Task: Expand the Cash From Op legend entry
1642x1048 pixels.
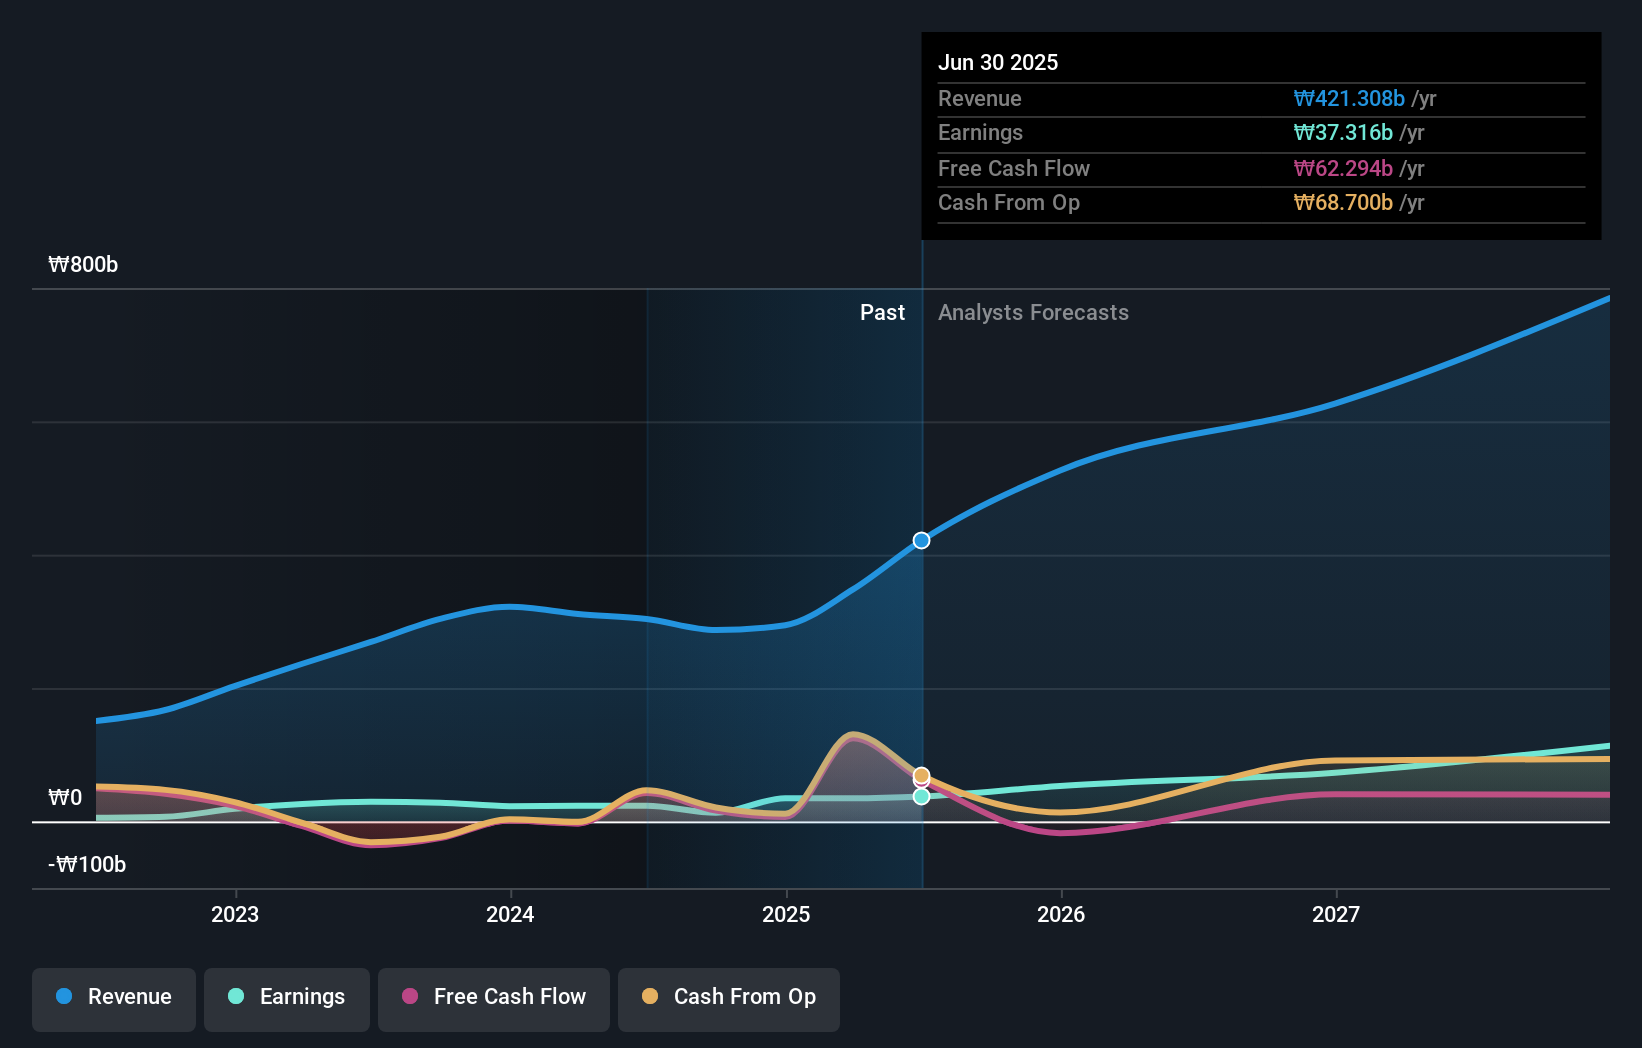Action: coord(728,997)
